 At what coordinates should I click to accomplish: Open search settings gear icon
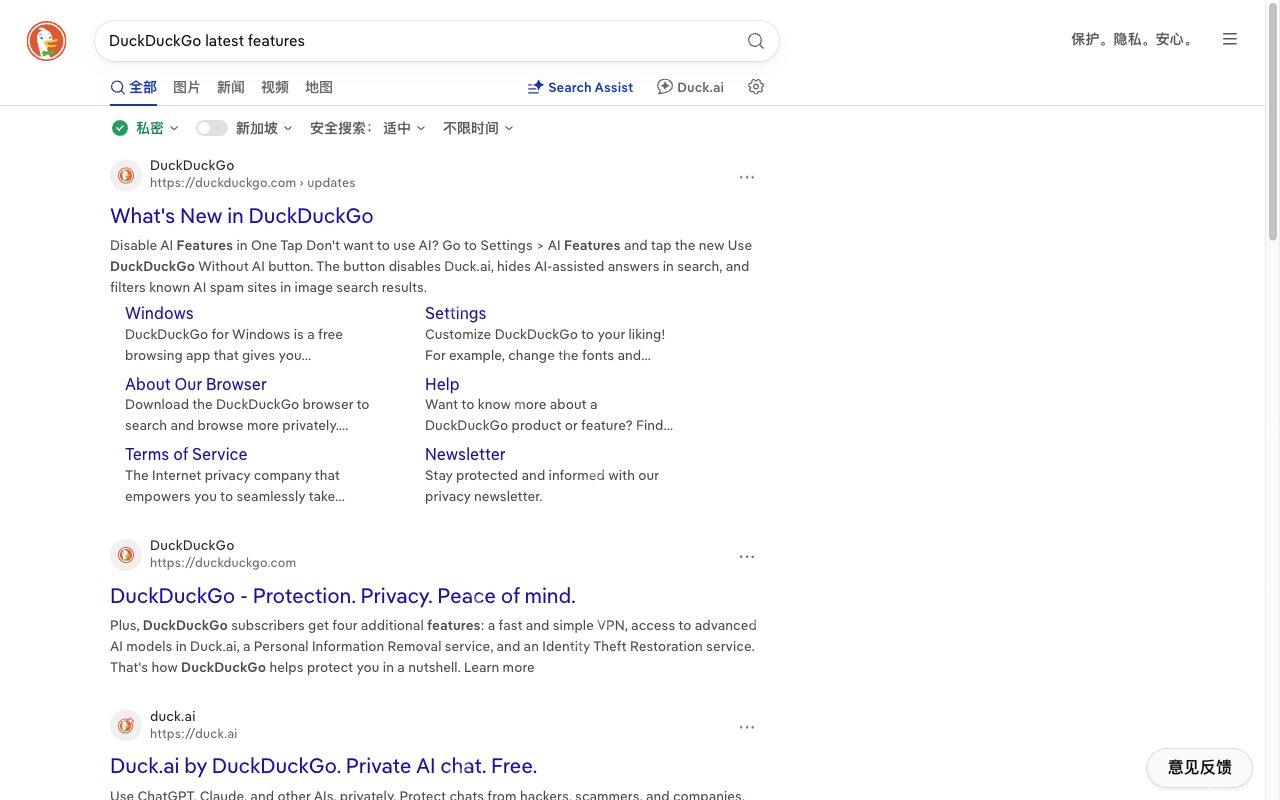point(756,87)
